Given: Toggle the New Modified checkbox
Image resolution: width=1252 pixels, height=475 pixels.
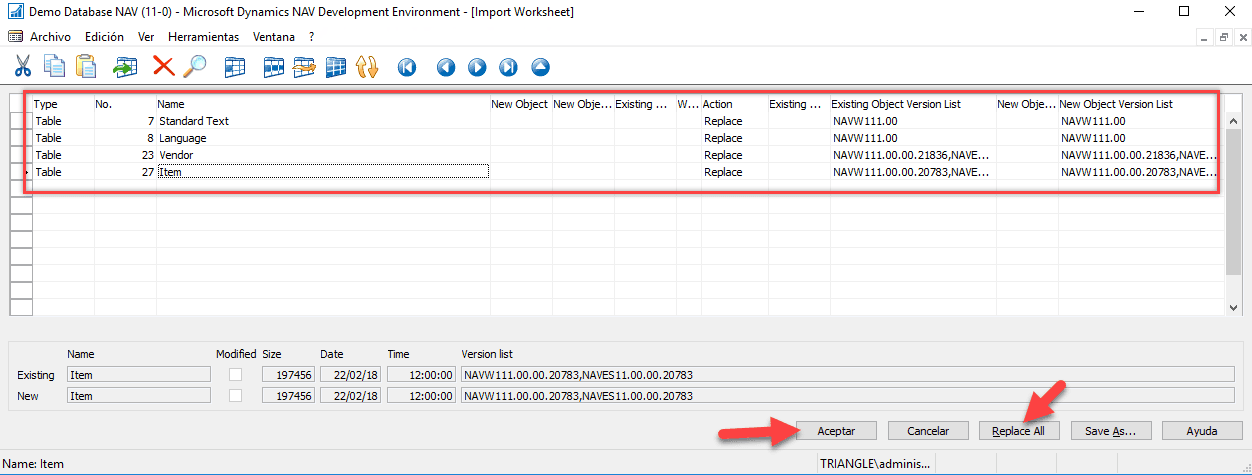Looking at the screenshot, I should (236, 396).
